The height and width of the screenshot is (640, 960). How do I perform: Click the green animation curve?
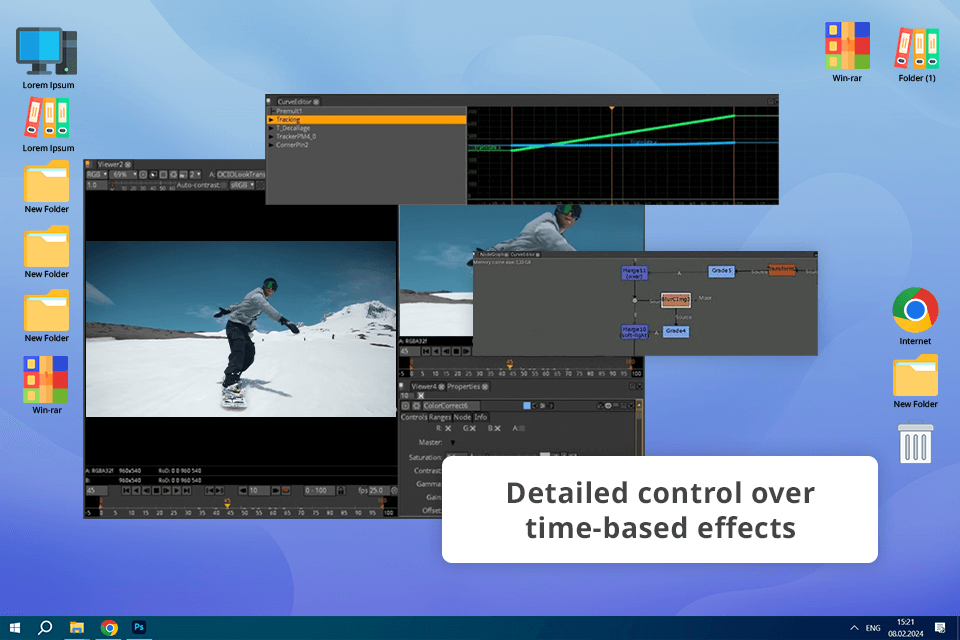coord(624,132)
